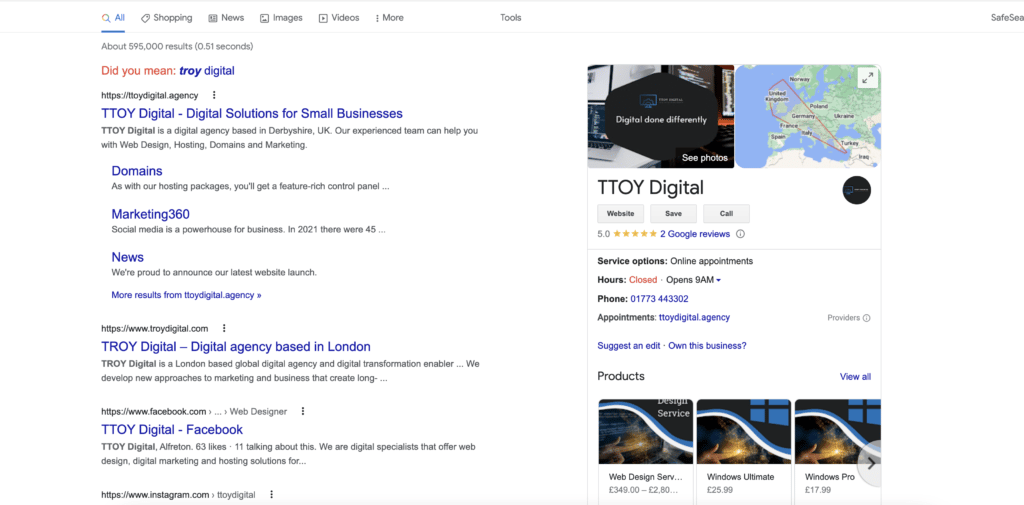The height and width of the screenshot is (505, 1024).
Task: Click the phone number 01773 443302
Action: coord(659,299)
